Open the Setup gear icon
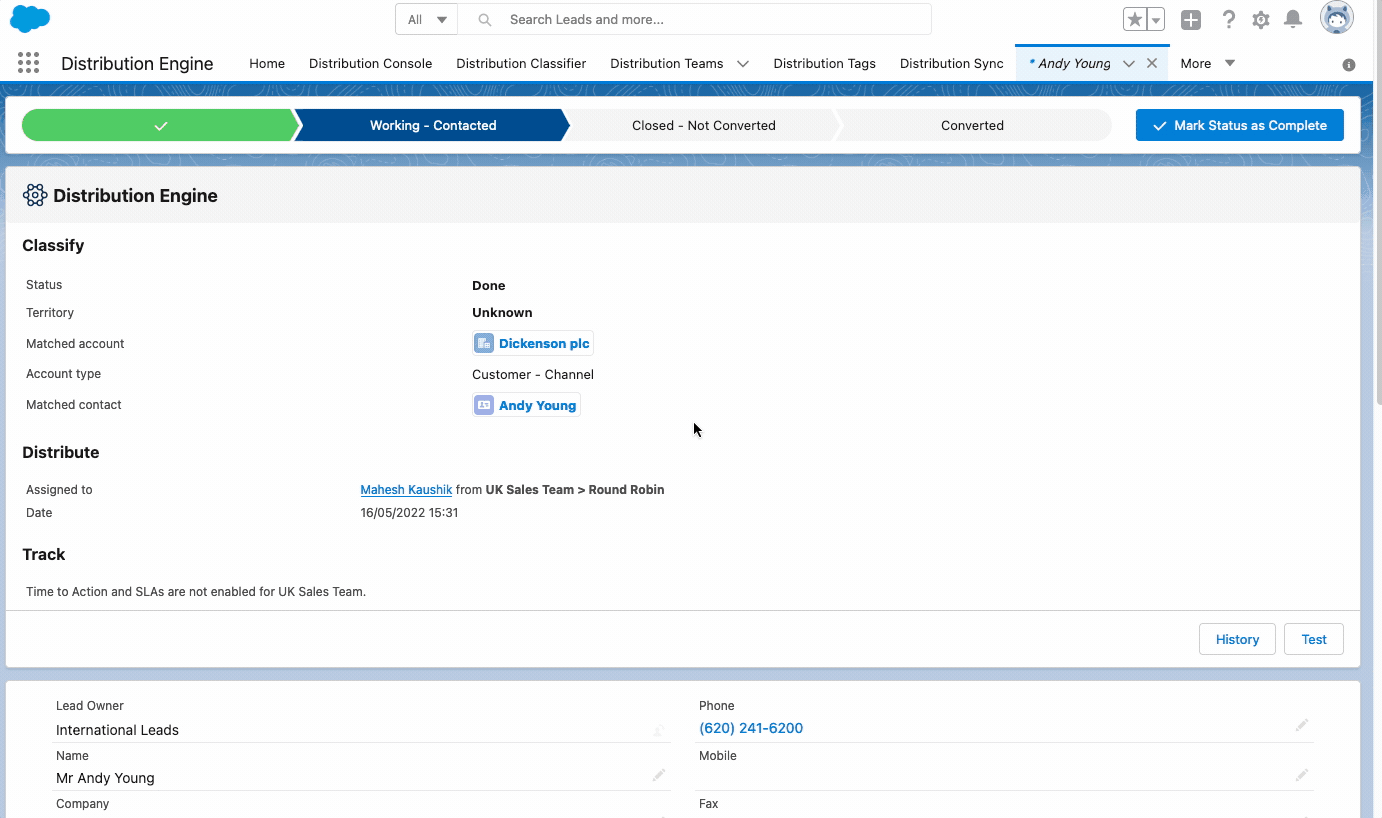Viewport: 1382px width, 818px height. click(1261, 19)
